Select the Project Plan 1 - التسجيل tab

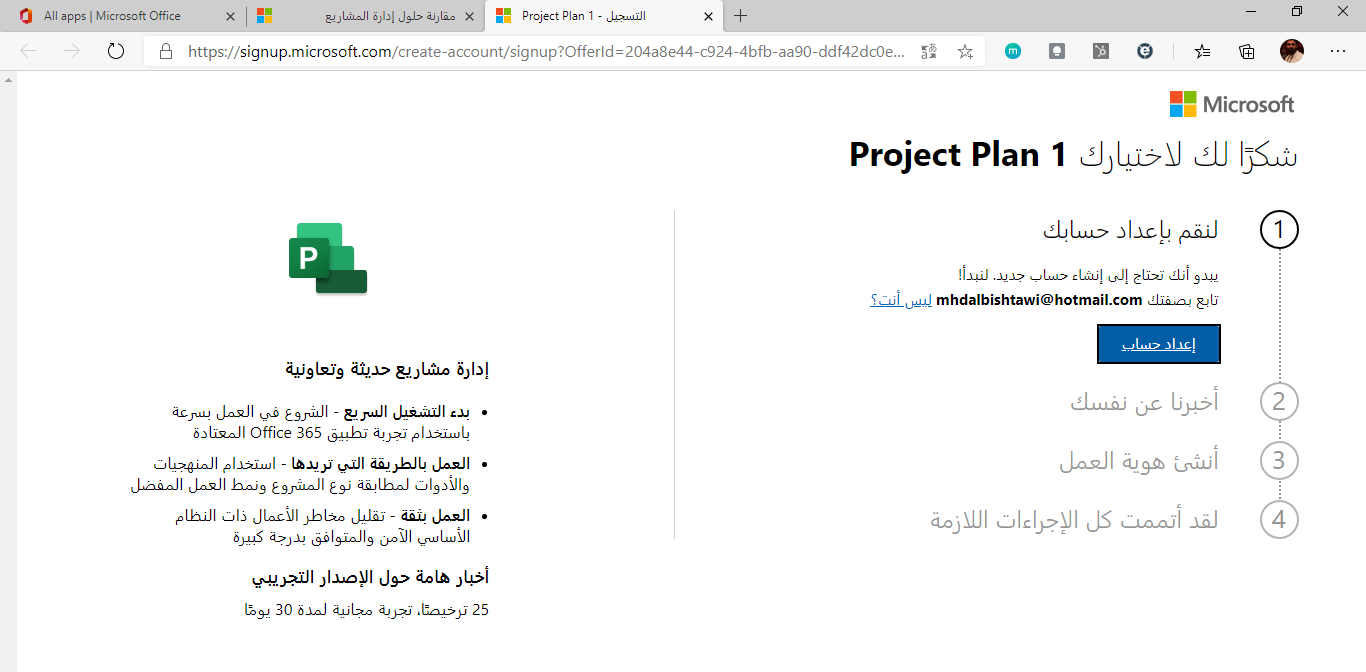(x=604, y=16)
